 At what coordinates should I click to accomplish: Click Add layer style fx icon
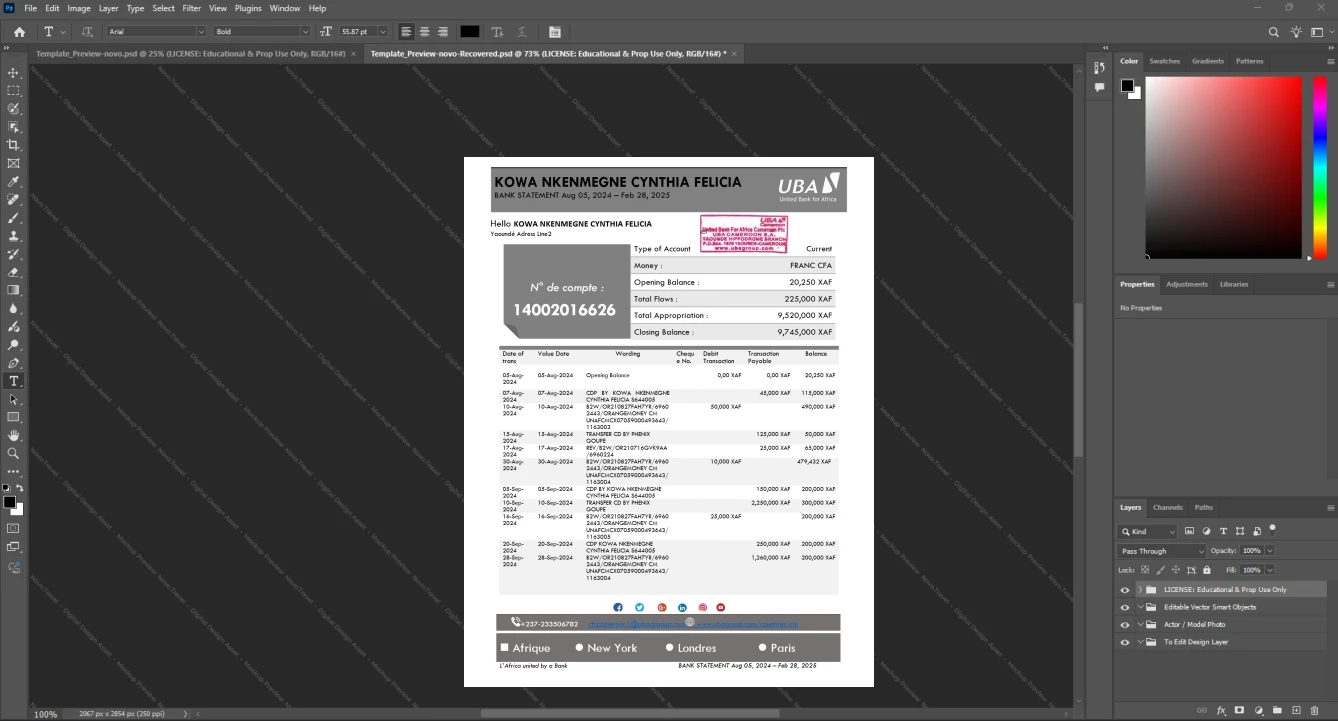(1221, 710)
